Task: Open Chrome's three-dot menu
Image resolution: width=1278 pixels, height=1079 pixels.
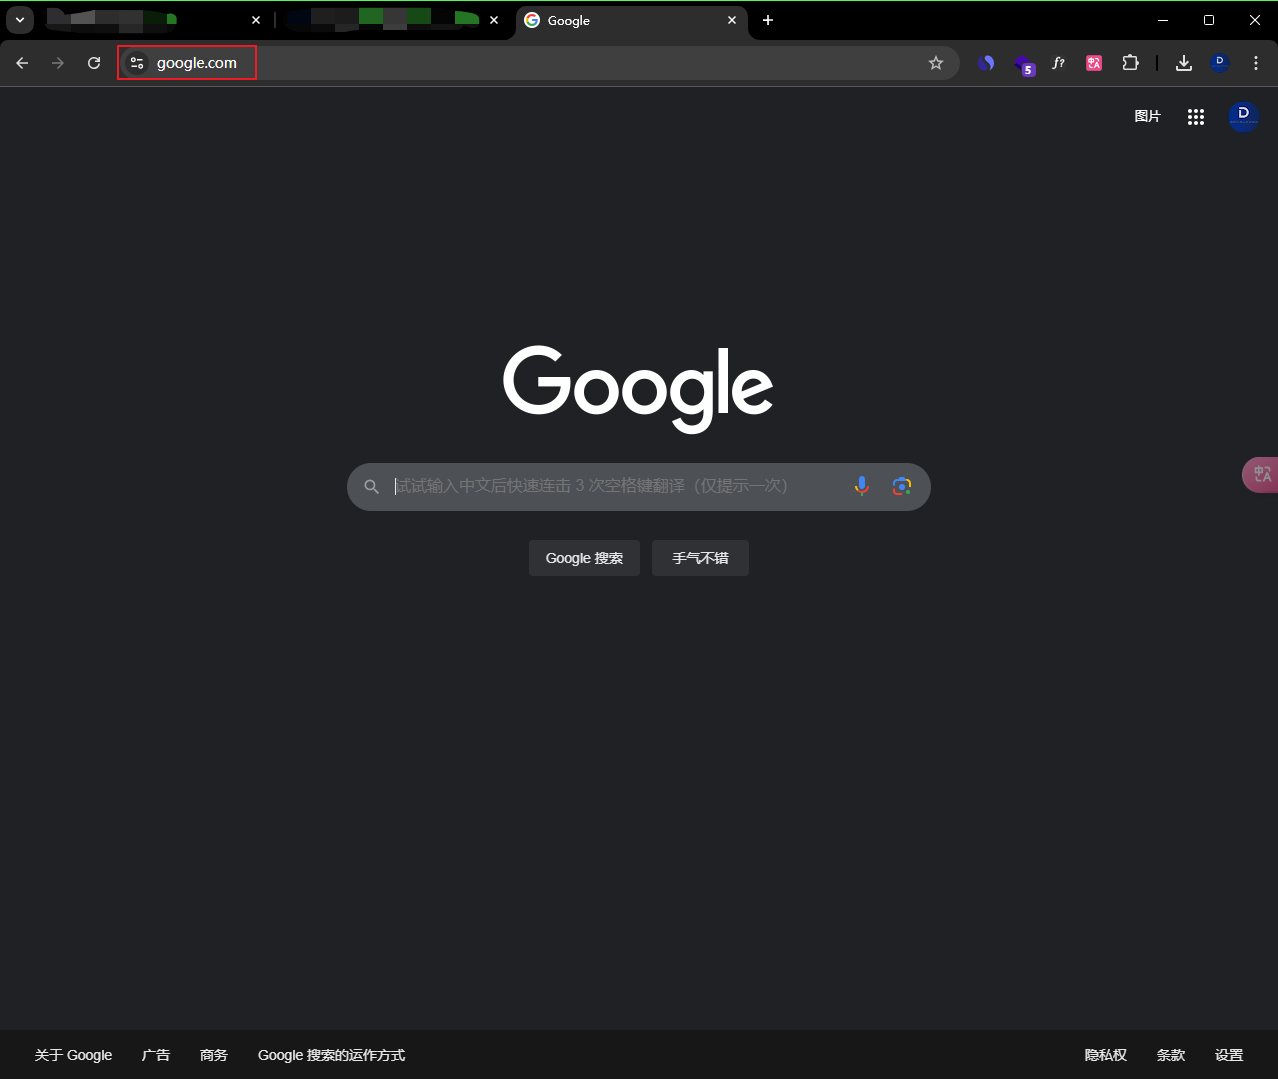Action: (1256, 63)
